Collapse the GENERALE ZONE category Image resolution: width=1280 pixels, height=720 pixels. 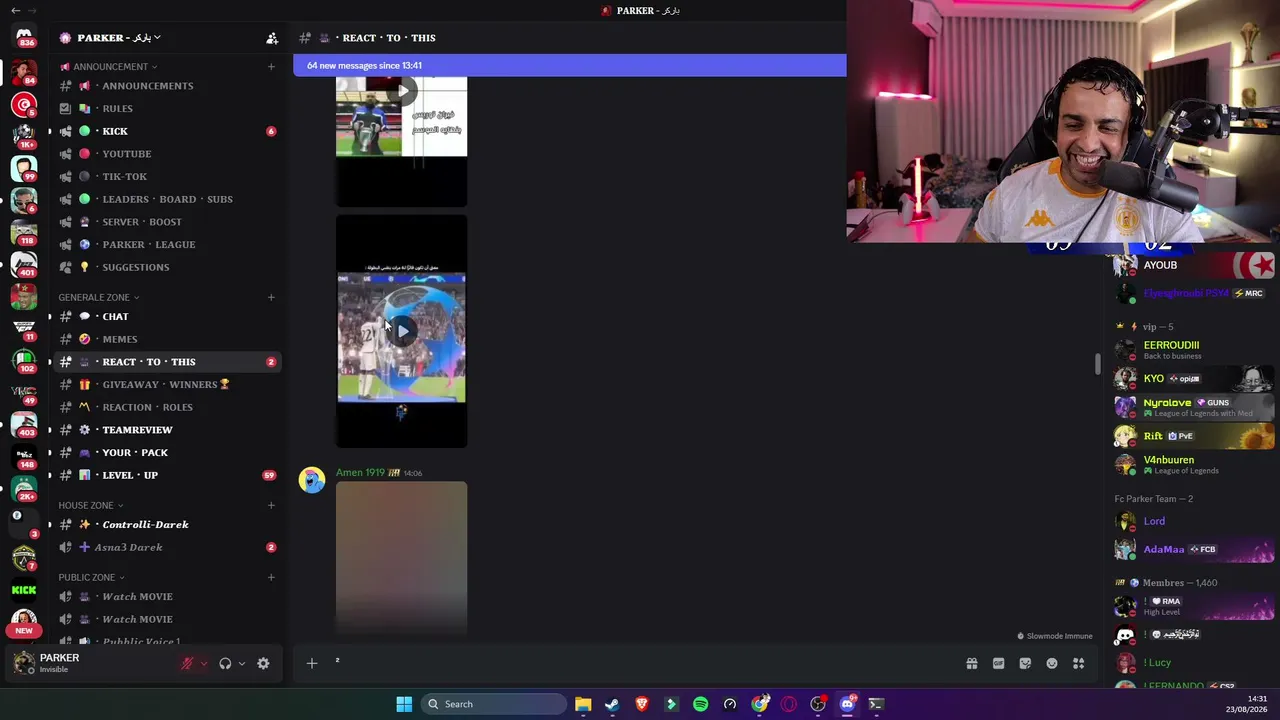coord(98,297)
